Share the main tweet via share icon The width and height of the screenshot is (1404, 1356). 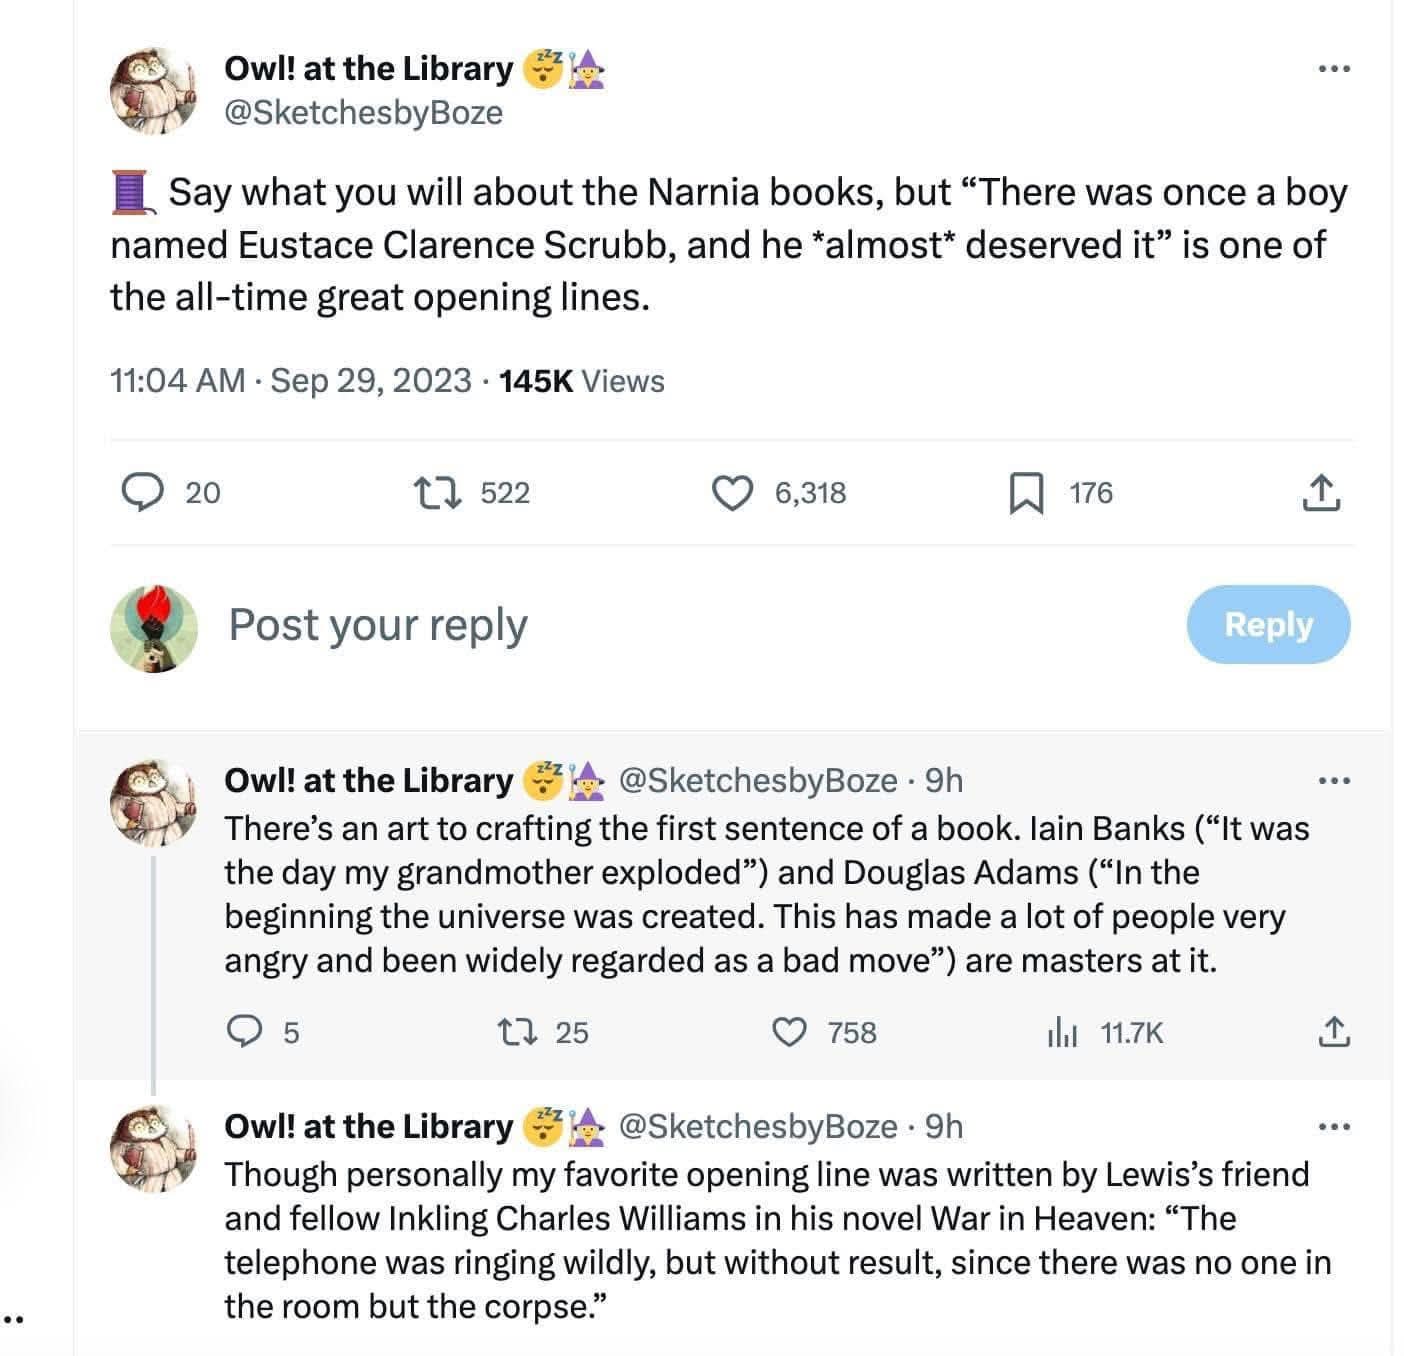[1321, 492]
